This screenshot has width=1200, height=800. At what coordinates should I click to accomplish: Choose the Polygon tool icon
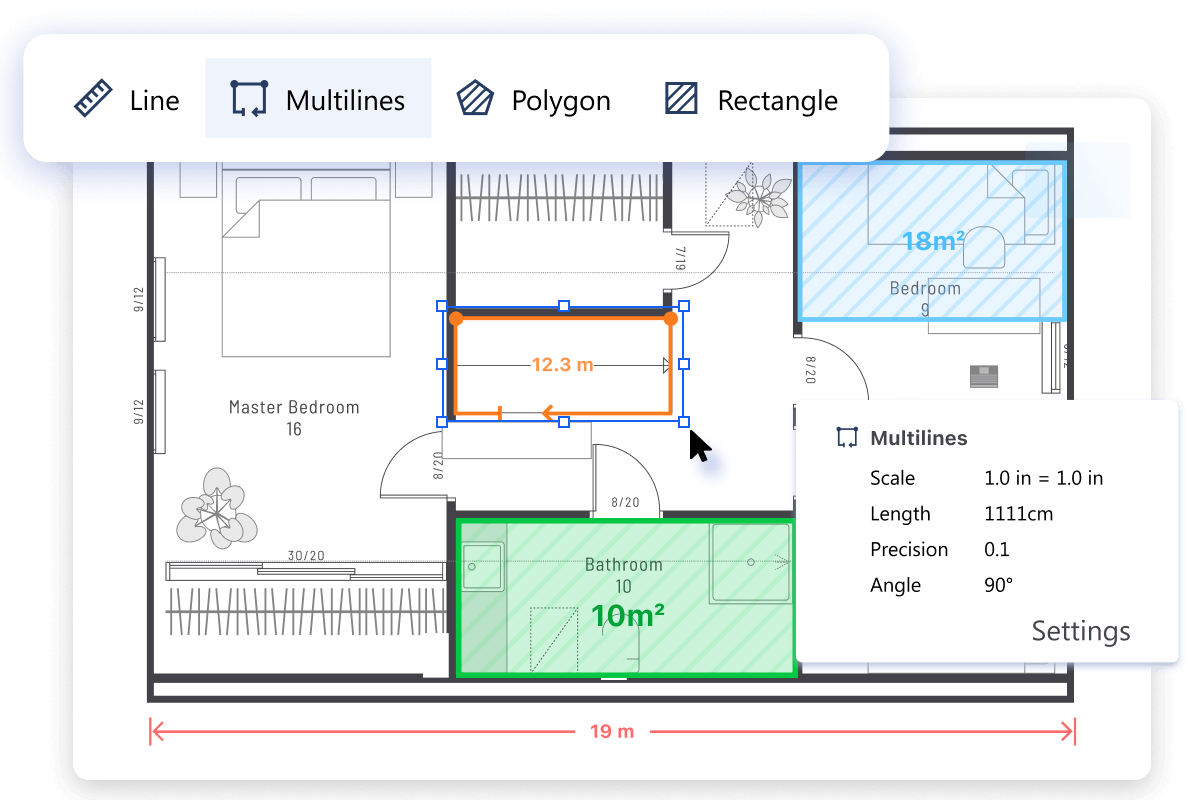click(x=475, y=100)
